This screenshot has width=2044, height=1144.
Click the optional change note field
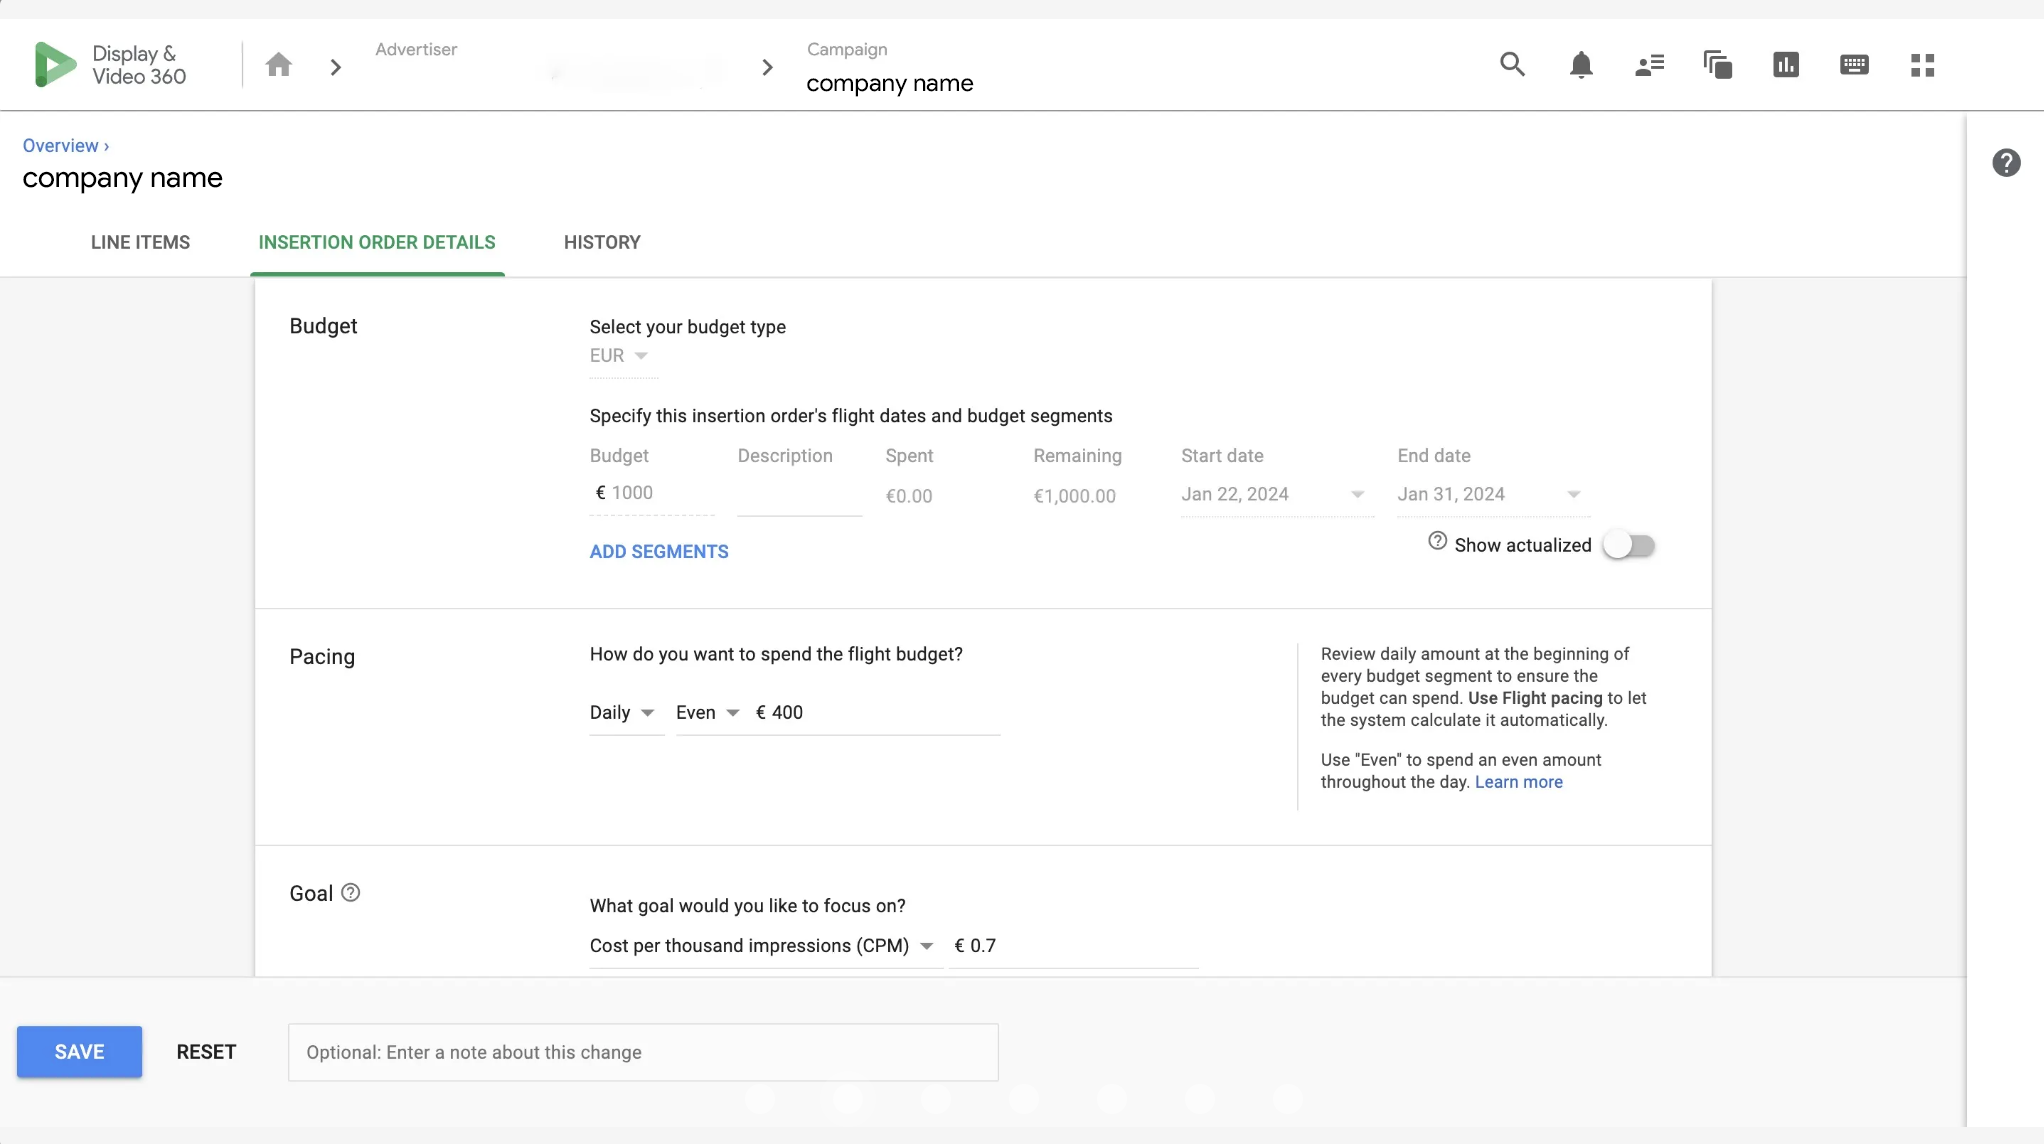(643, 1052)
